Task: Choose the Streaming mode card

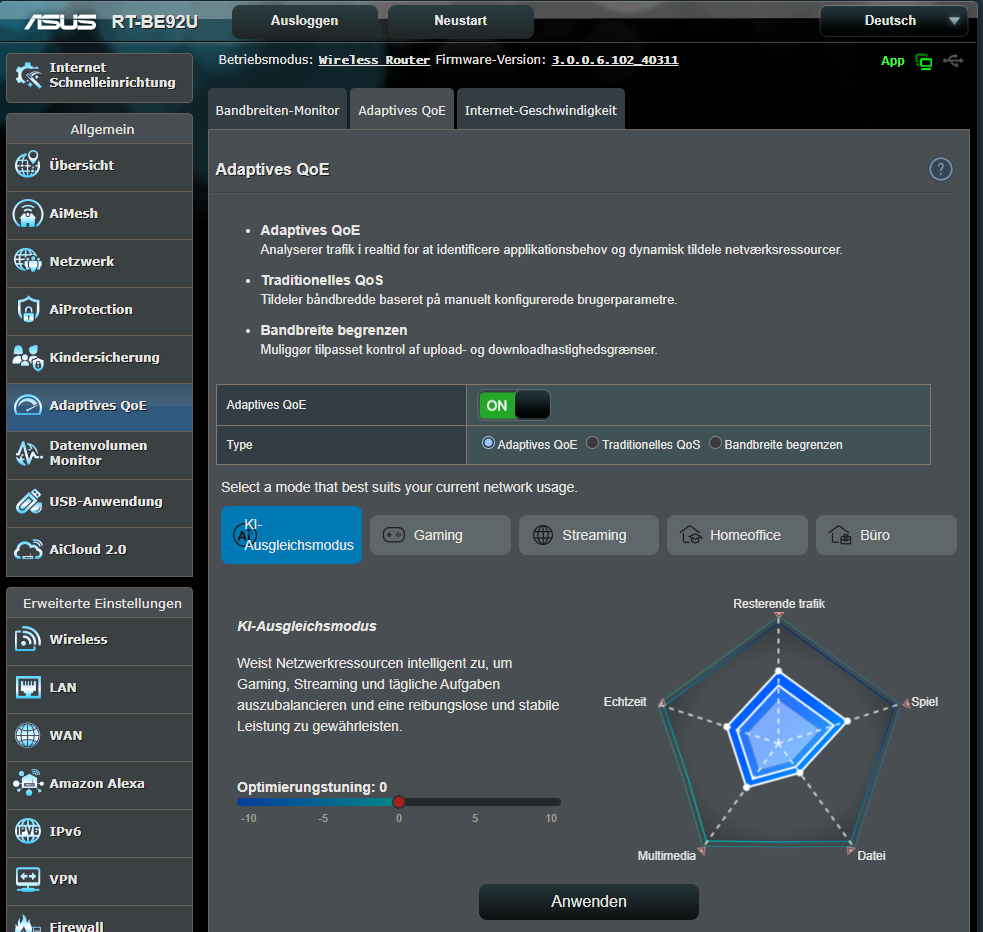Action: [x=589, y=535]
